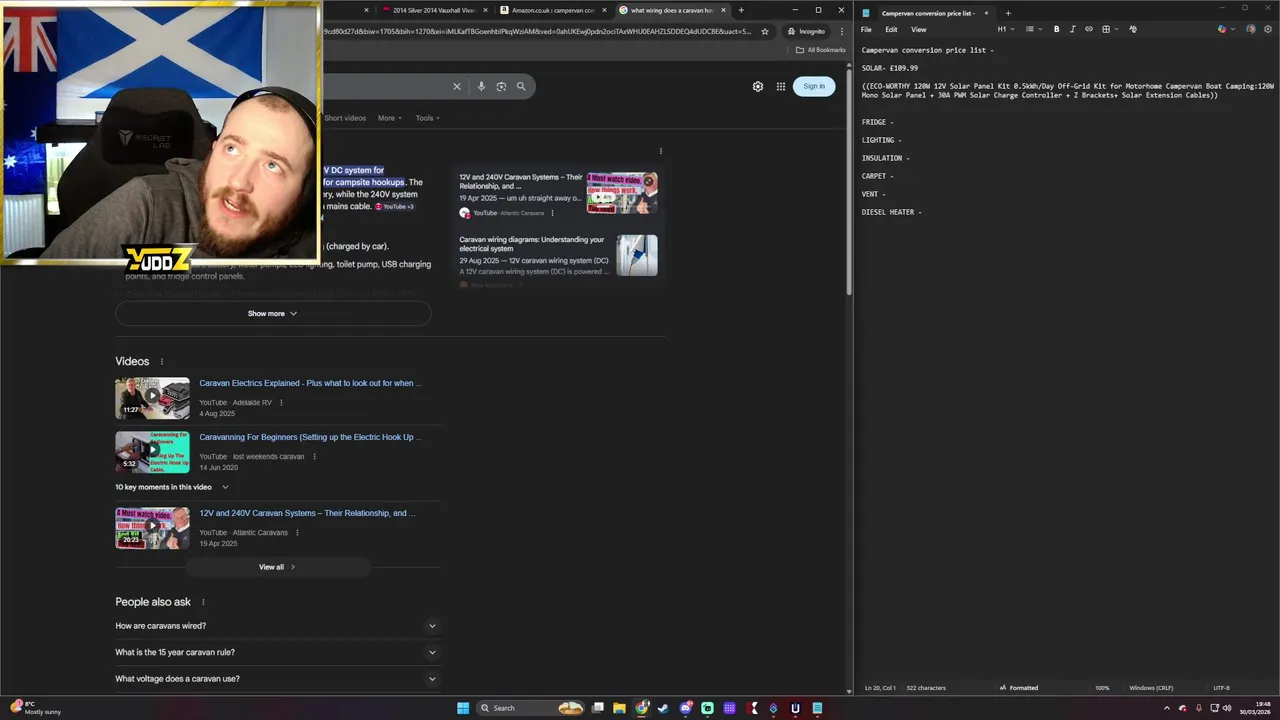Open the Google apps grid
The width and height of the screenshot is (1280, 720).
(x=781, y=86)
